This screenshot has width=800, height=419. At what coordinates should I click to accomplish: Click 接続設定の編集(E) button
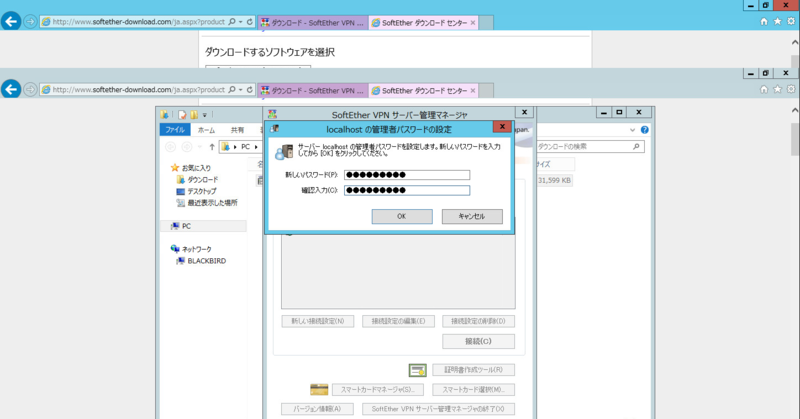398,321
